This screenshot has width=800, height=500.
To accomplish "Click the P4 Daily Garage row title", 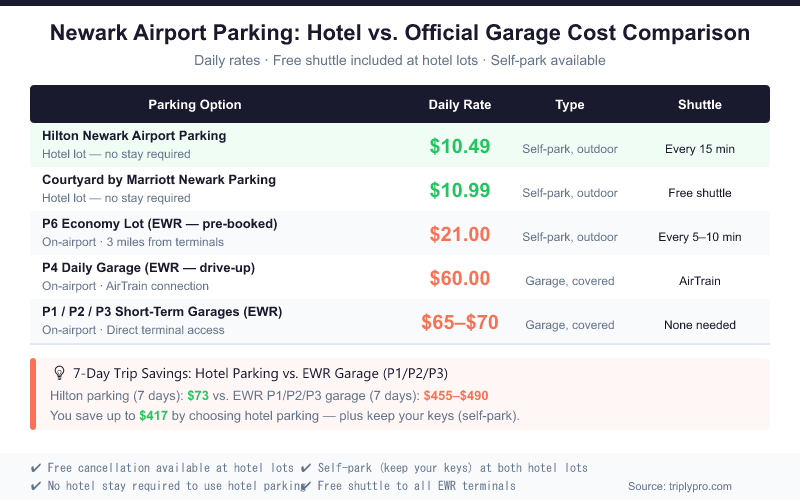I will tap(150, 267).
